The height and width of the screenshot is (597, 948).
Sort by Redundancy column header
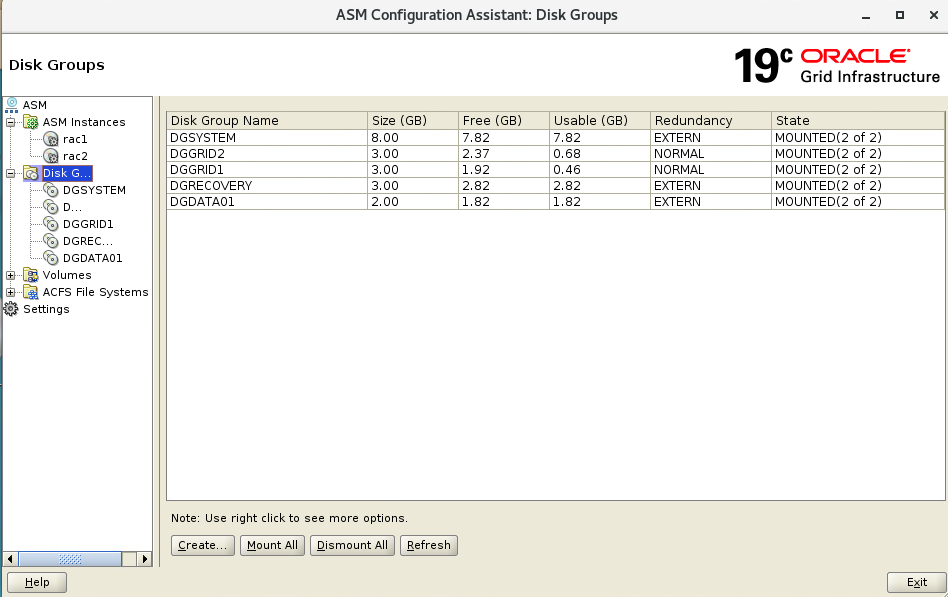[709, 120]
